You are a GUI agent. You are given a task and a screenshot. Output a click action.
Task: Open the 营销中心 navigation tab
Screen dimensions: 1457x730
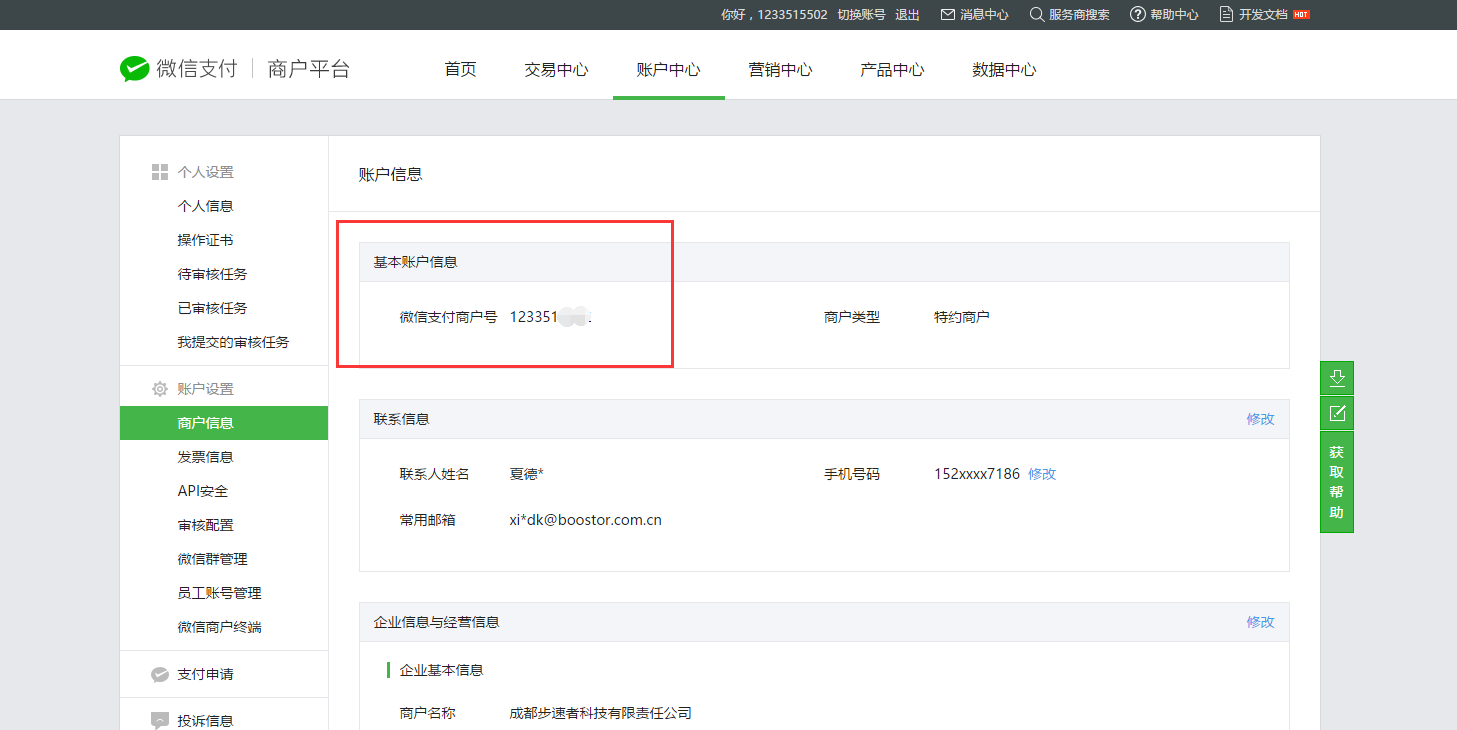point(780,70)
